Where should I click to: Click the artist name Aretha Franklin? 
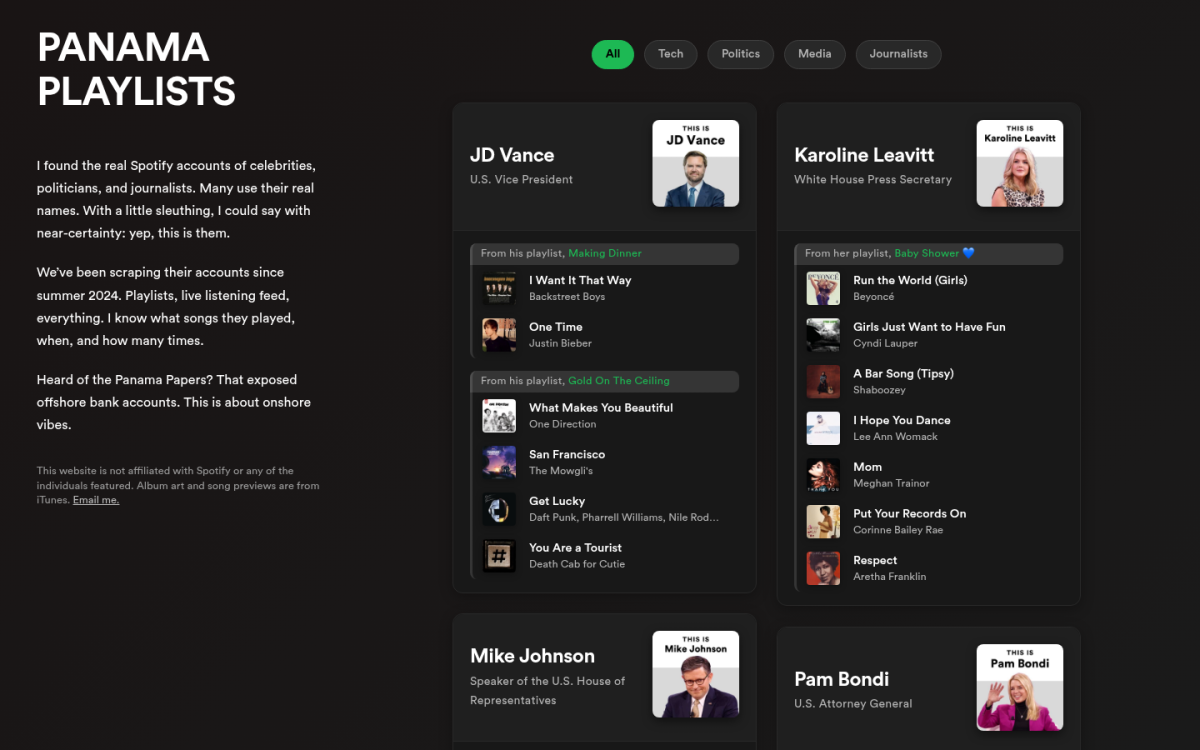point(889,577)
